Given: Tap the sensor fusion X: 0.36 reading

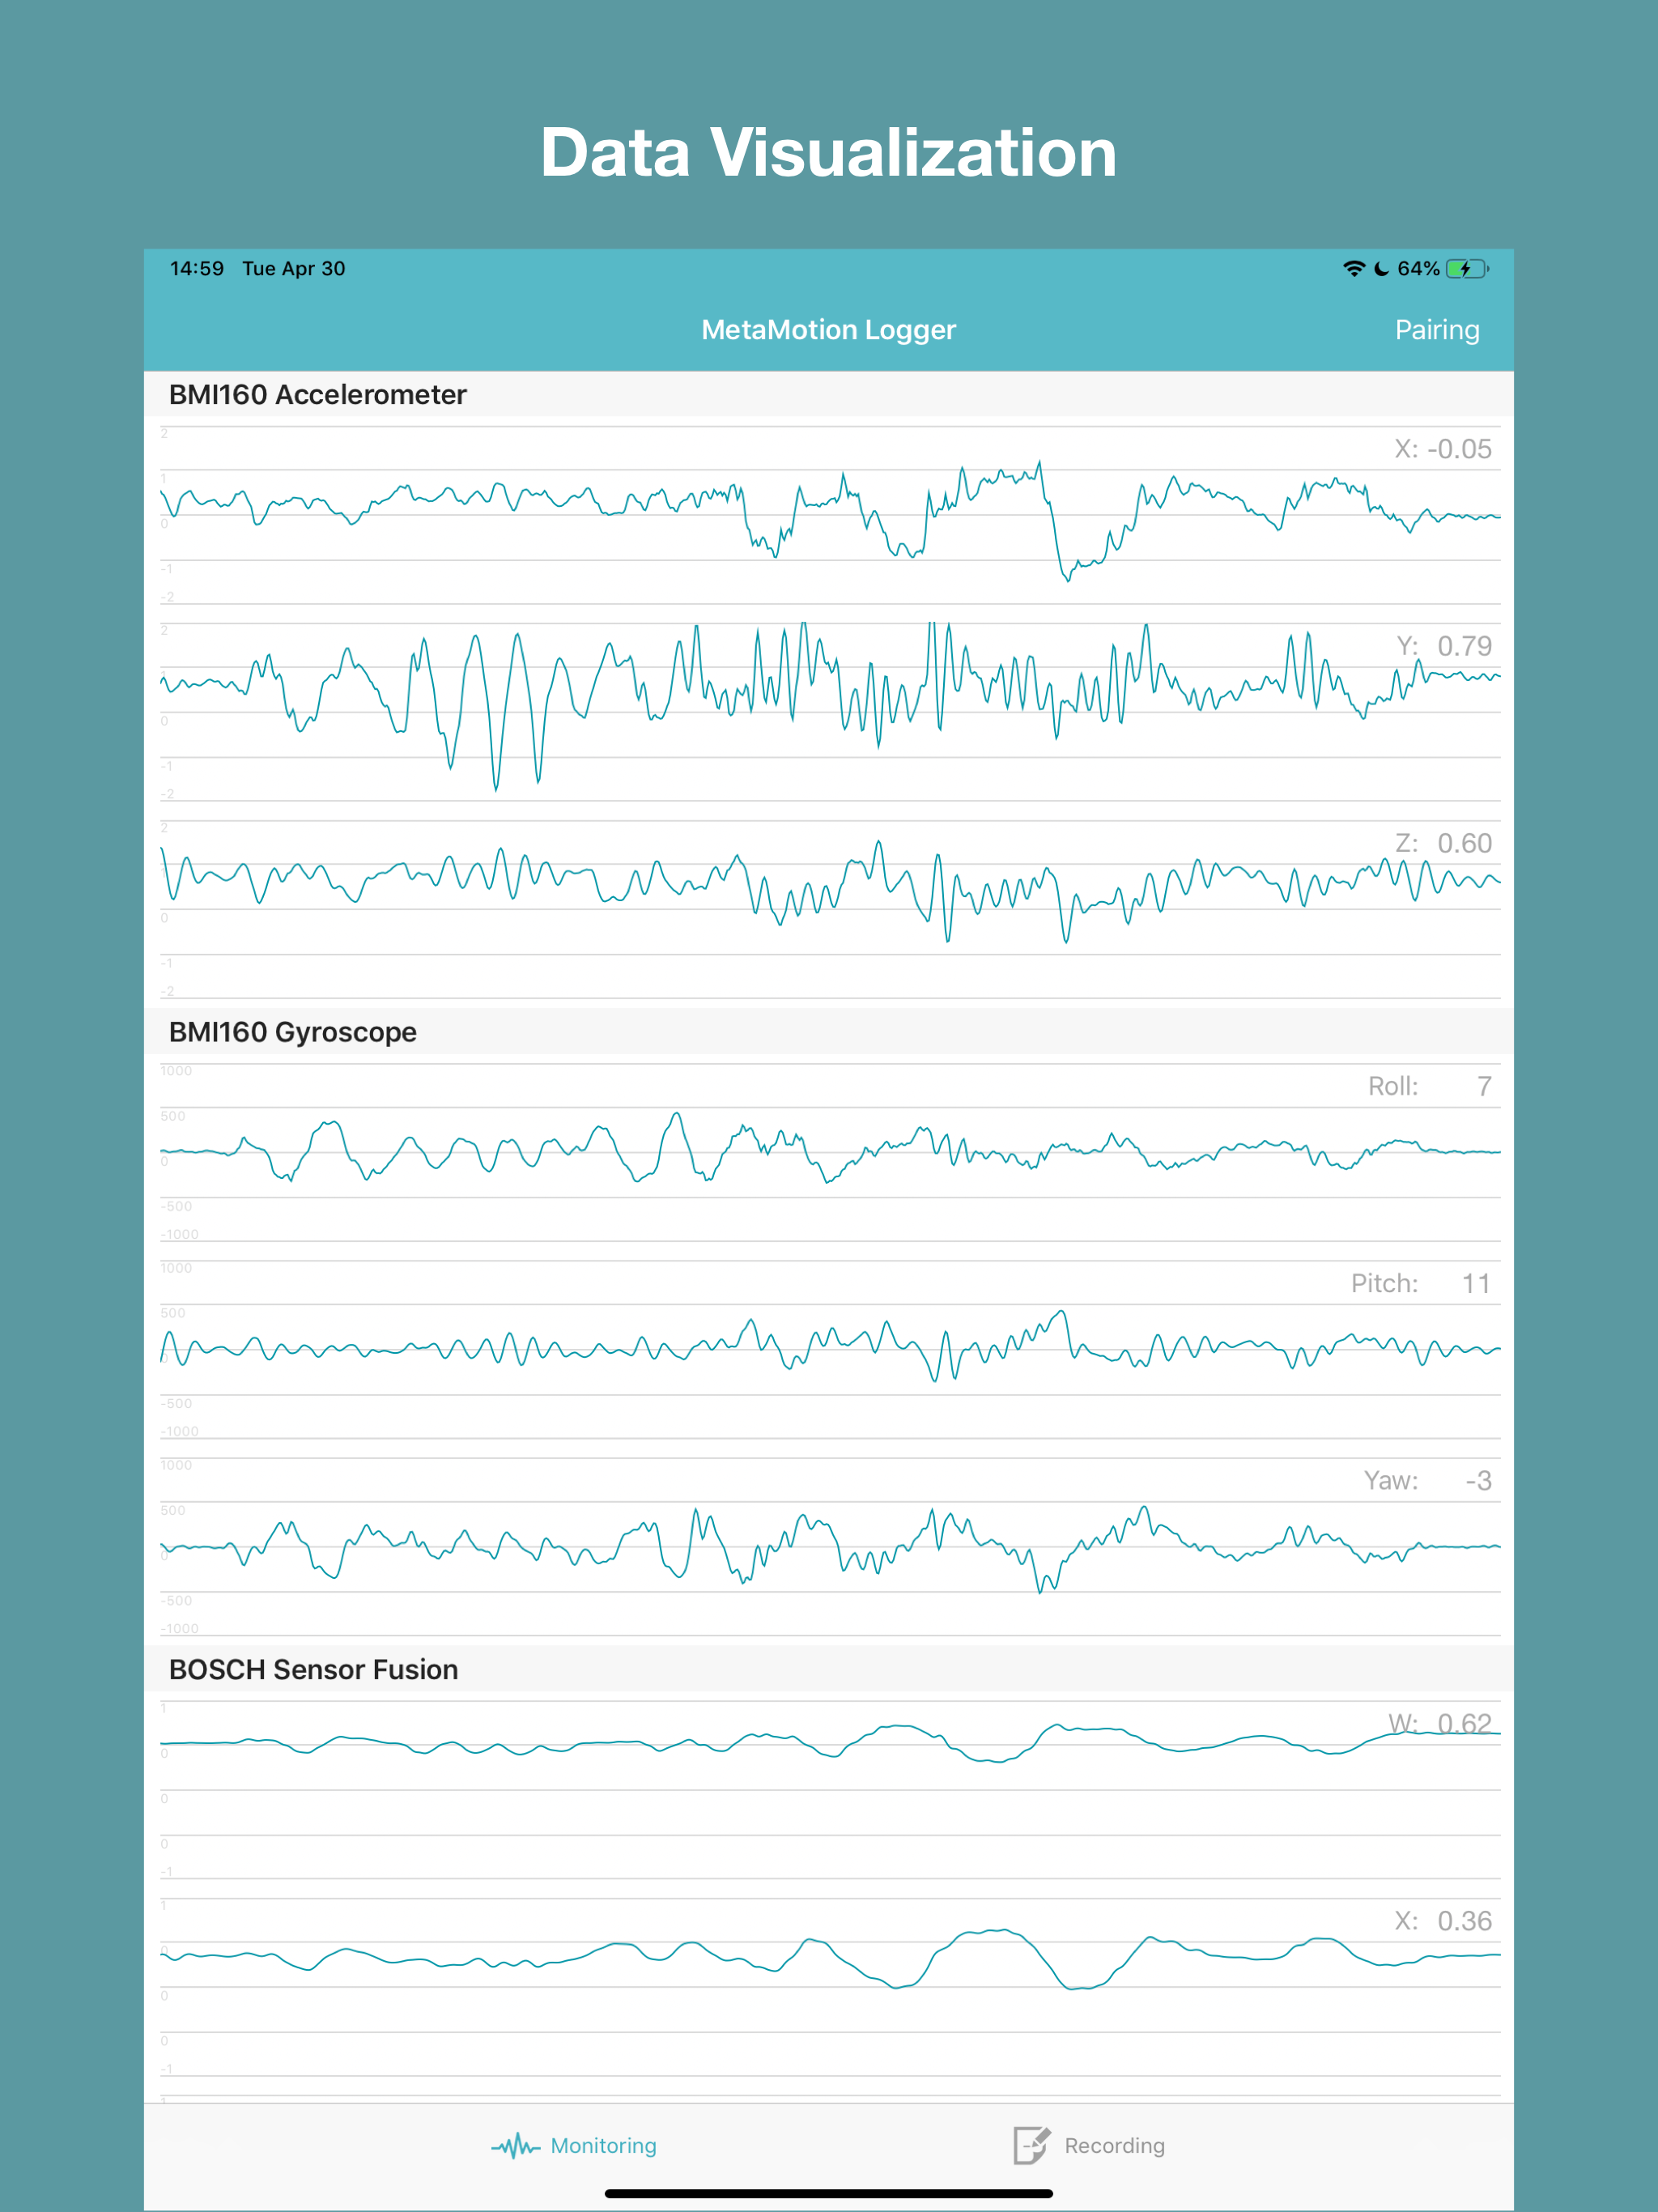Looking at the screenshot, I should click(x=1443, y=1920).
